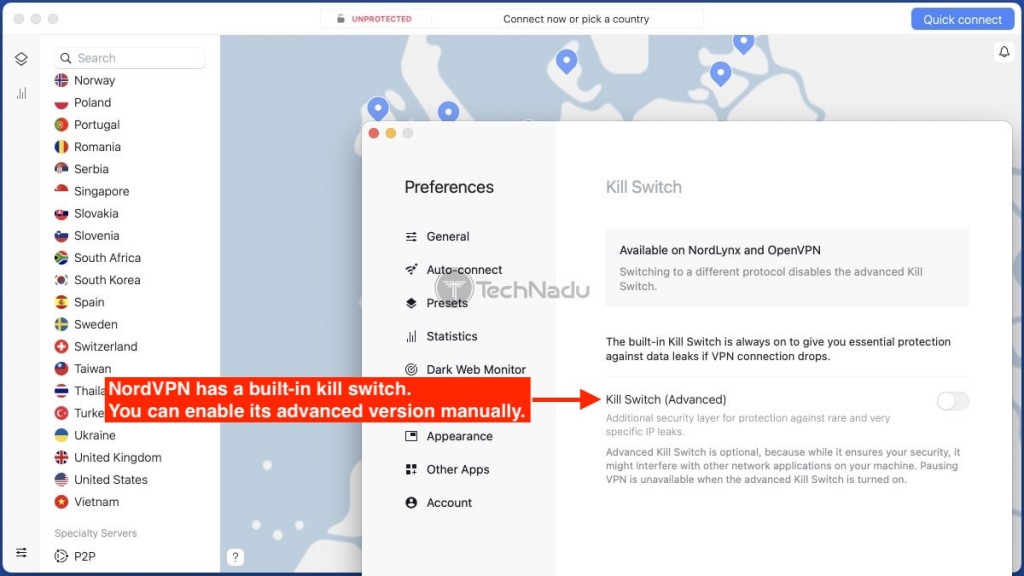1024x576 pixels.
Task: Click the Sweden flag icon
Action: coord(61,325)
